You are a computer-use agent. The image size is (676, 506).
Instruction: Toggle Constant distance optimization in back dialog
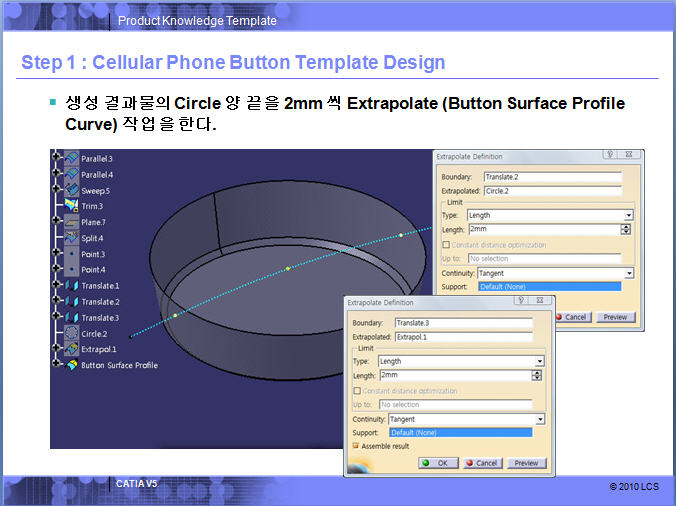coord(446,245)
